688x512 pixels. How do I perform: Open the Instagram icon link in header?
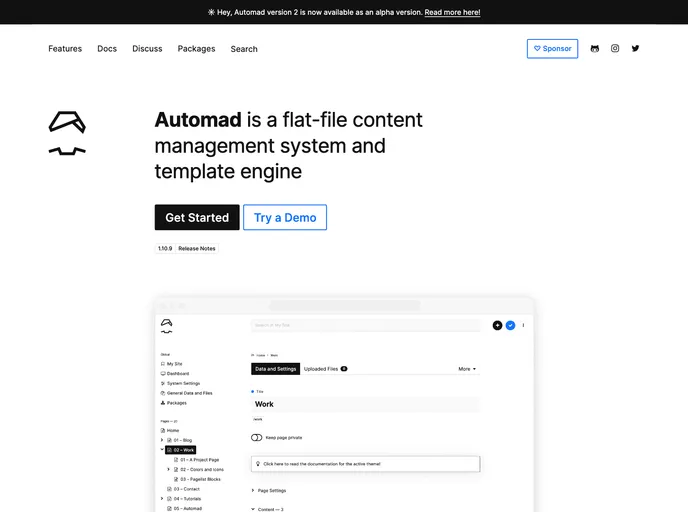coord(615,48)
